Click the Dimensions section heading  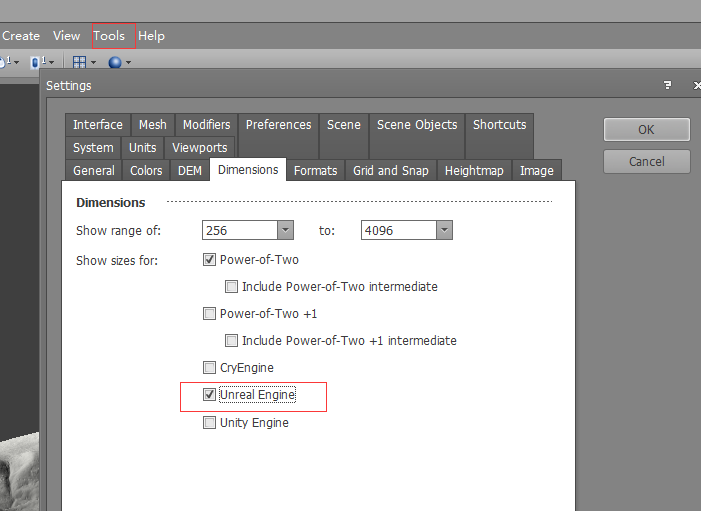pyautogui.click(x=111, y=203)
